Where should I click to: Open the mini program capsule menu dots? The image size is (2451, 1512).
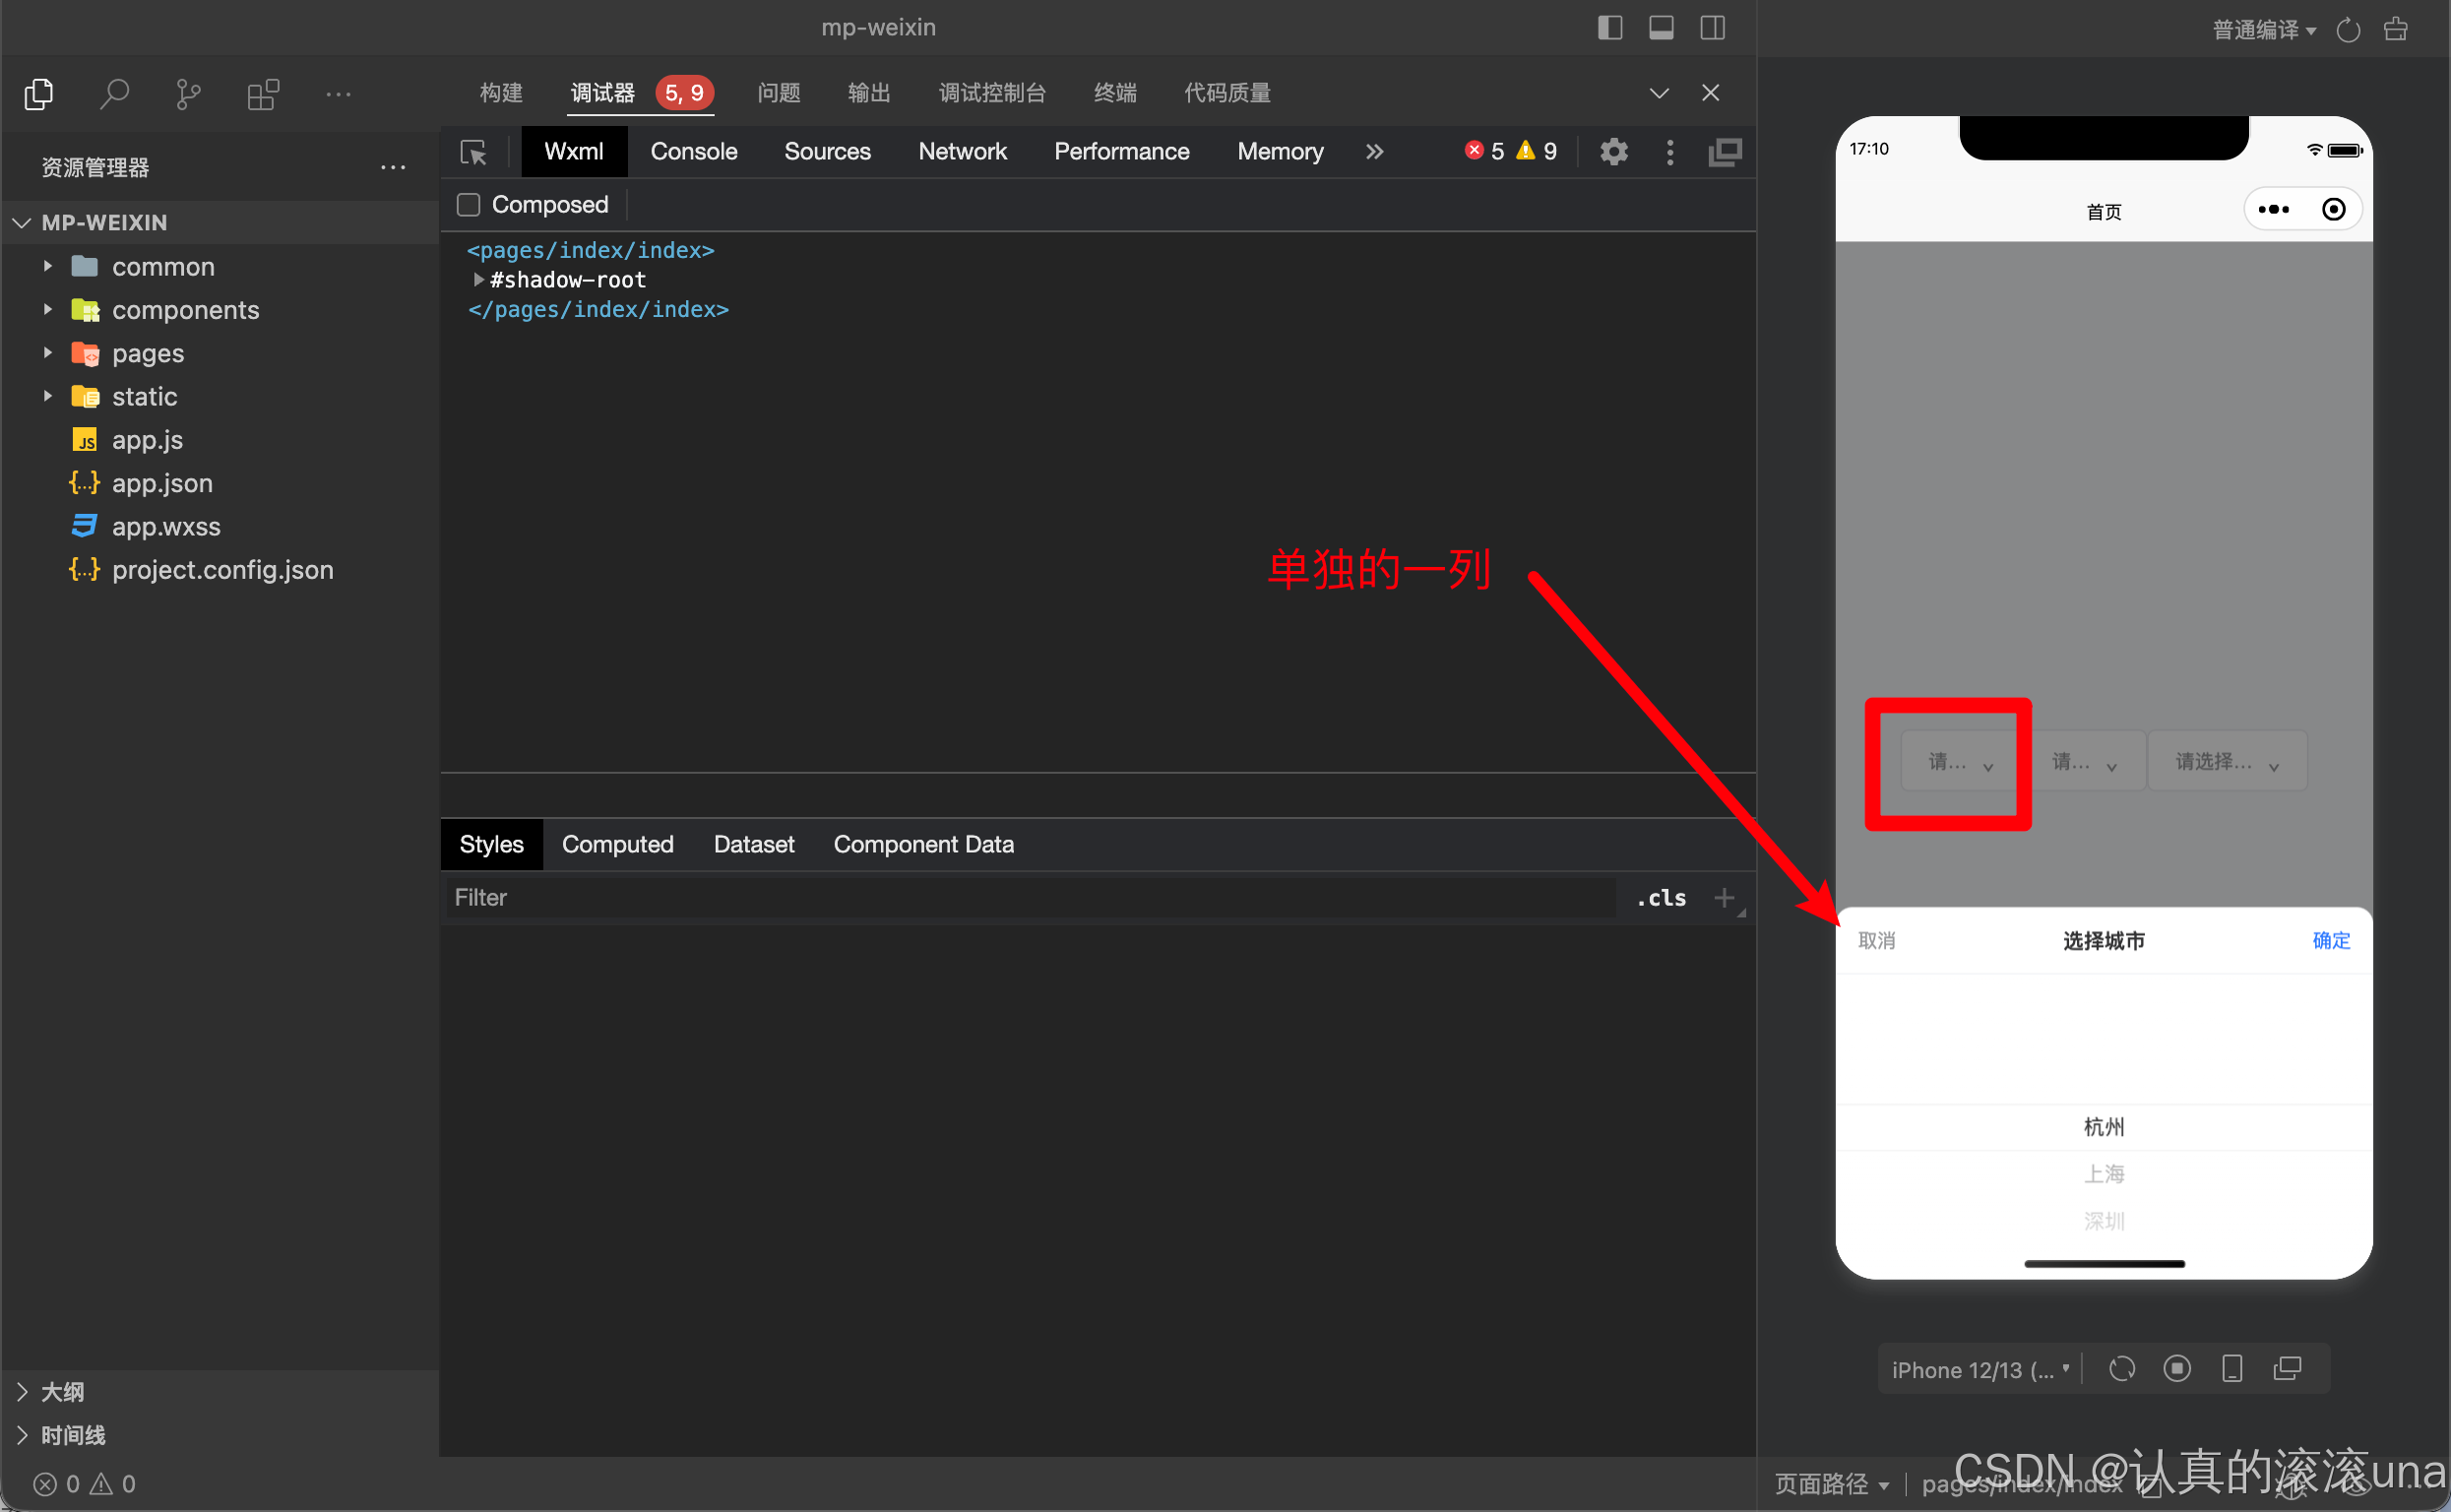tap(2273, 210)
